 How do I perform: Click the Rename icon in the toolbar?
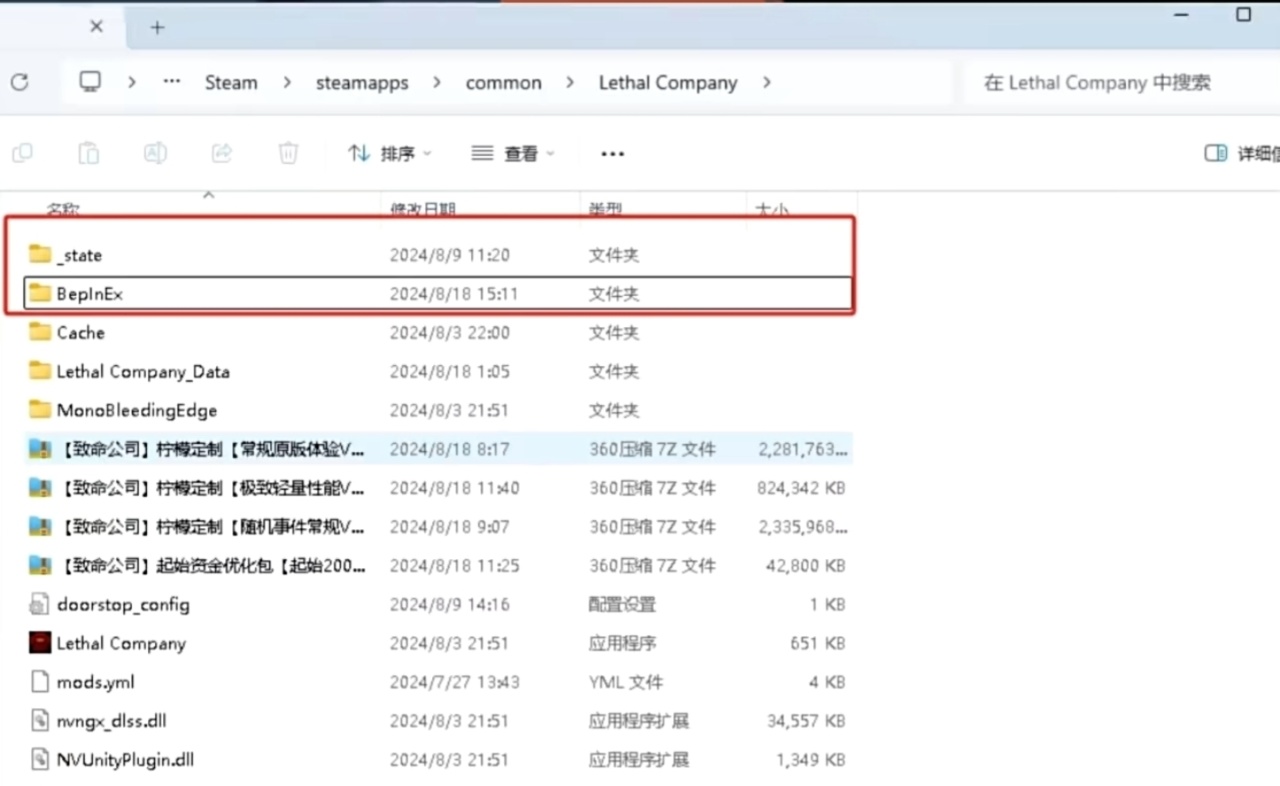click(155, 153)
